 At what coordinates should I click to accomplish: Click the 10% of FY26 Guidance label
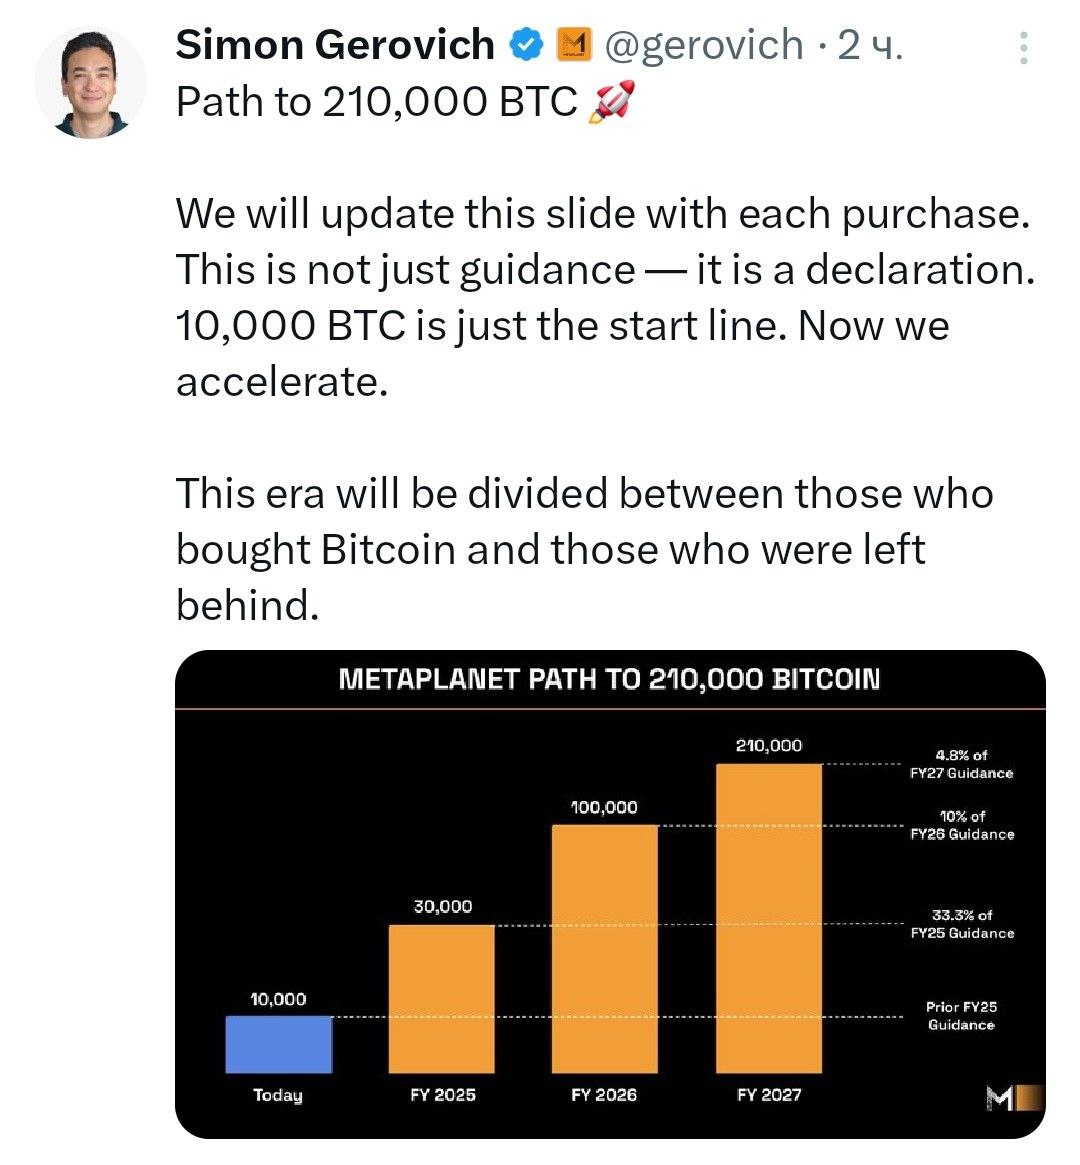click(963, 825)
